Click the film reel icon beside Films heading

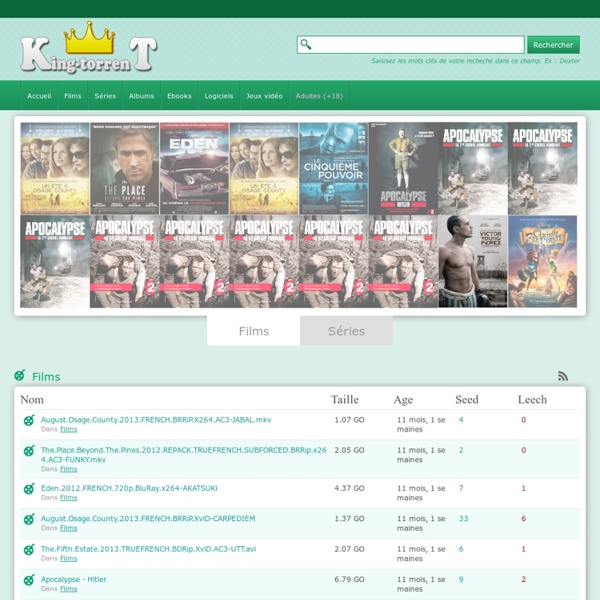click(x=20, y=375)
